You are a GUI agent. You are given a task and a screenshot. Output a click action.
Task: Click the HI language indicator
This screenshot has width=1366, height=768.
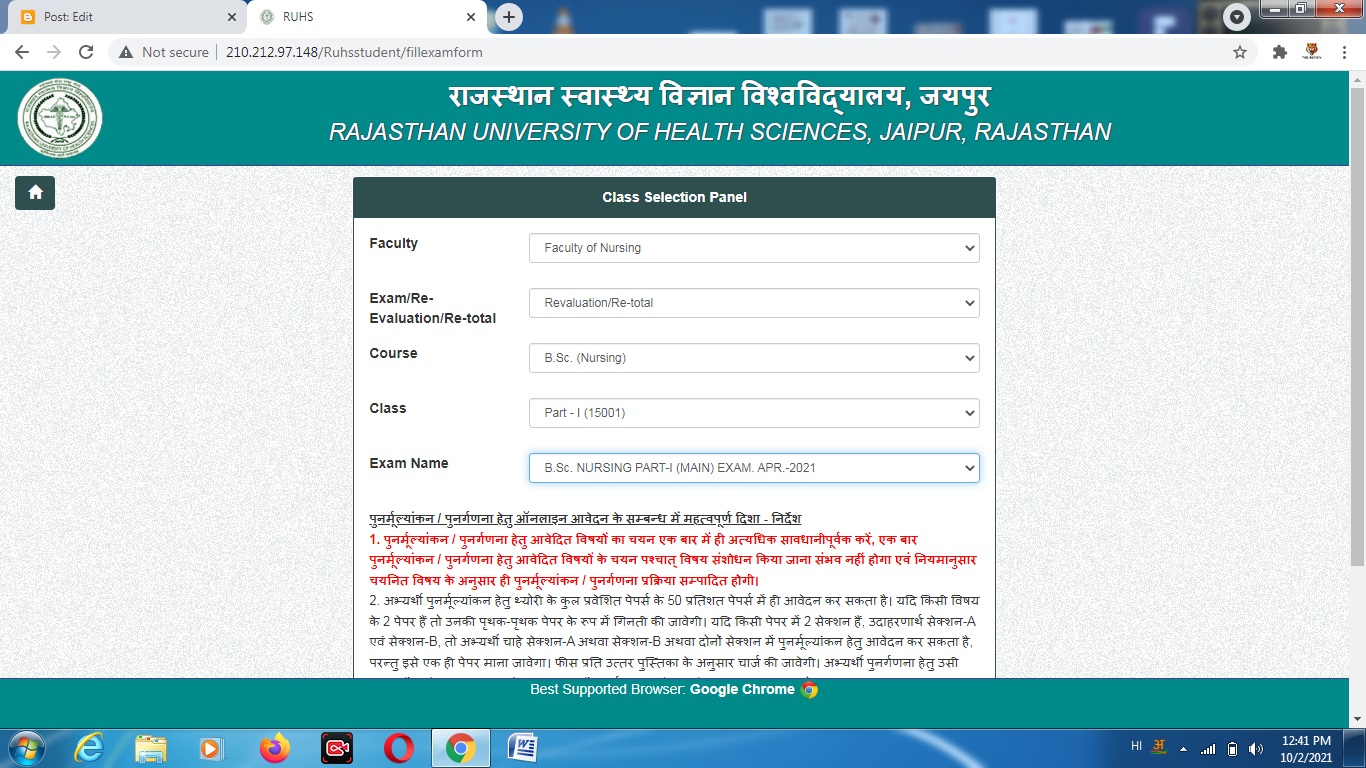coord(1136,746)
